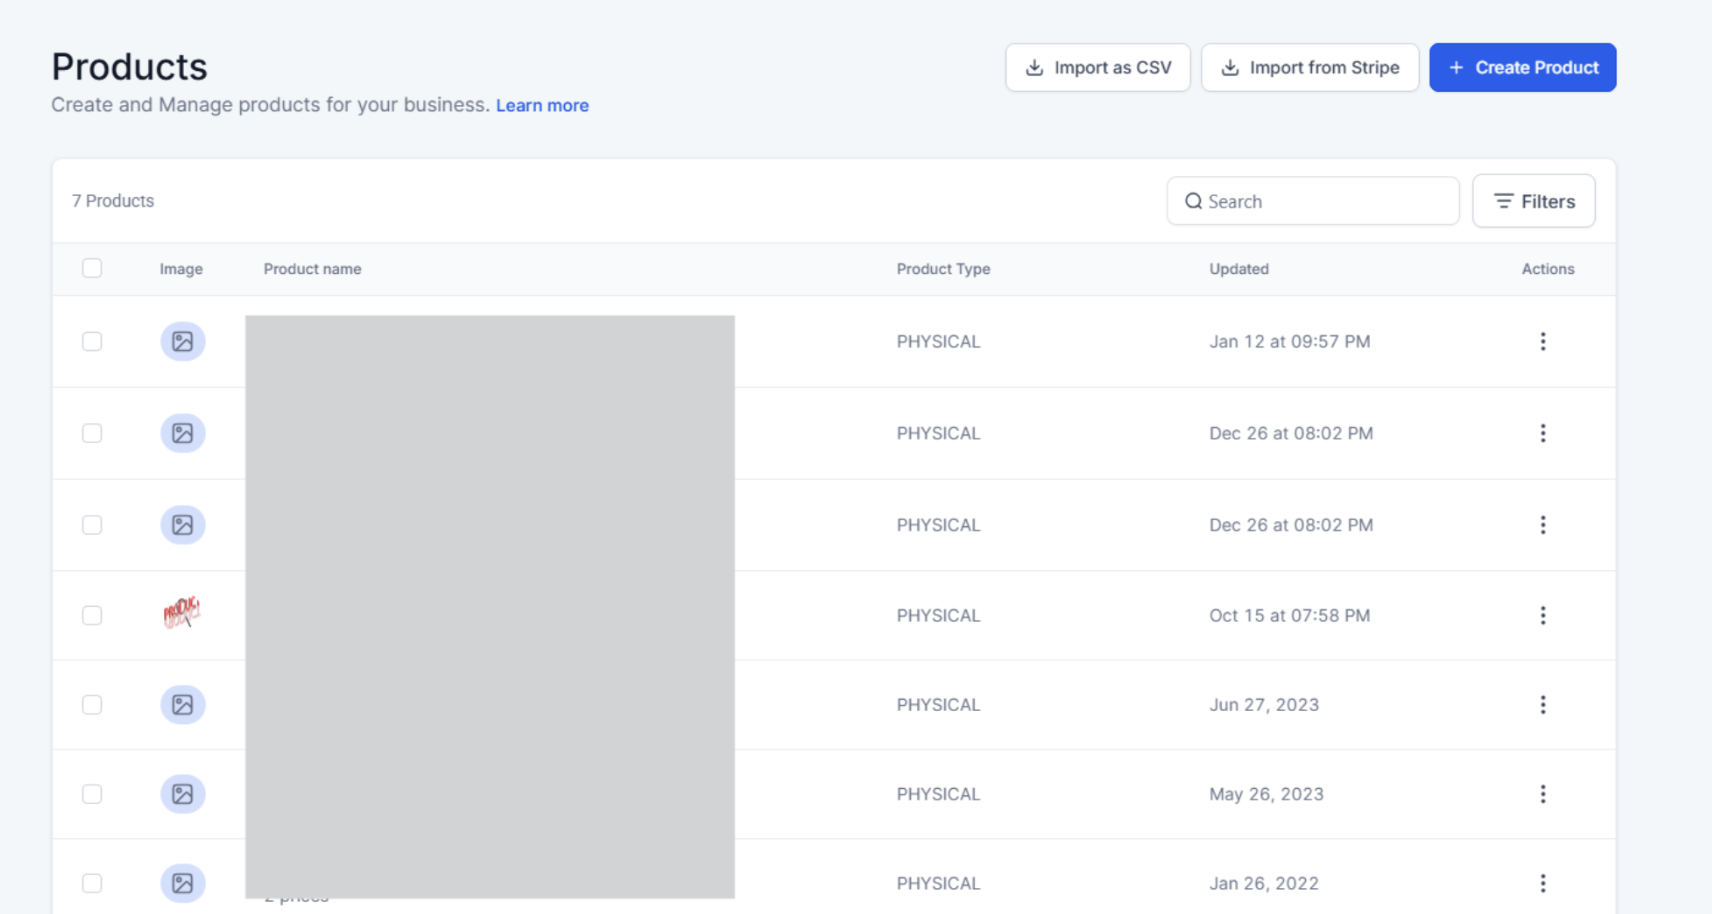The width and height of the screenshot is (1712, 914).
Task: Click image placeholder for Jun 27, 2023 product
Action: (x=182, y=705)
